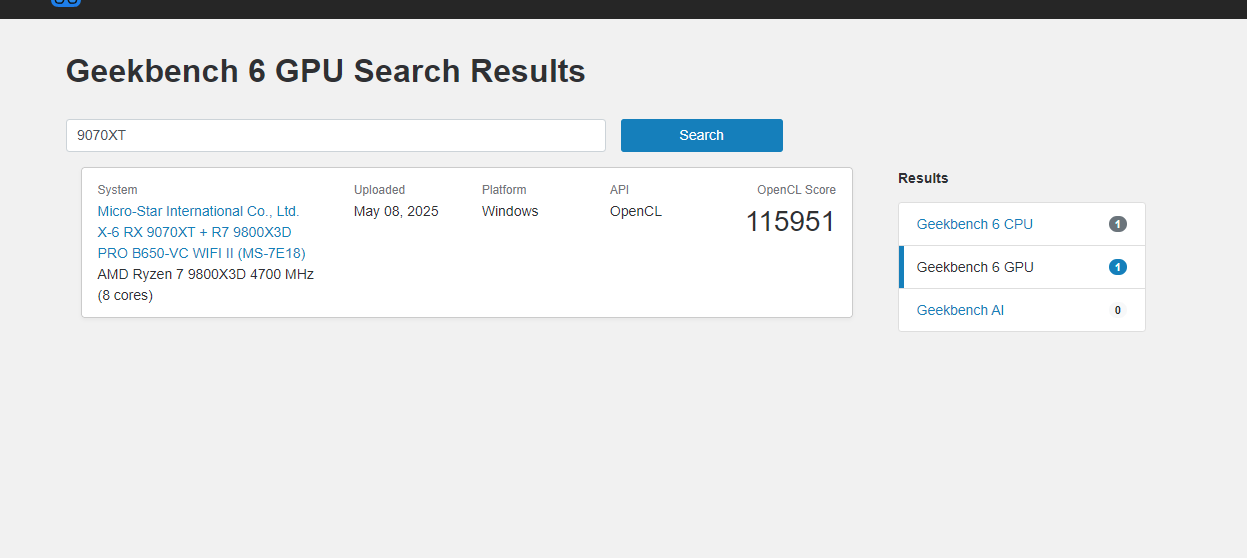Click the blue Search button
This screenshot has width=1247, height=558.
coord(701,135)
